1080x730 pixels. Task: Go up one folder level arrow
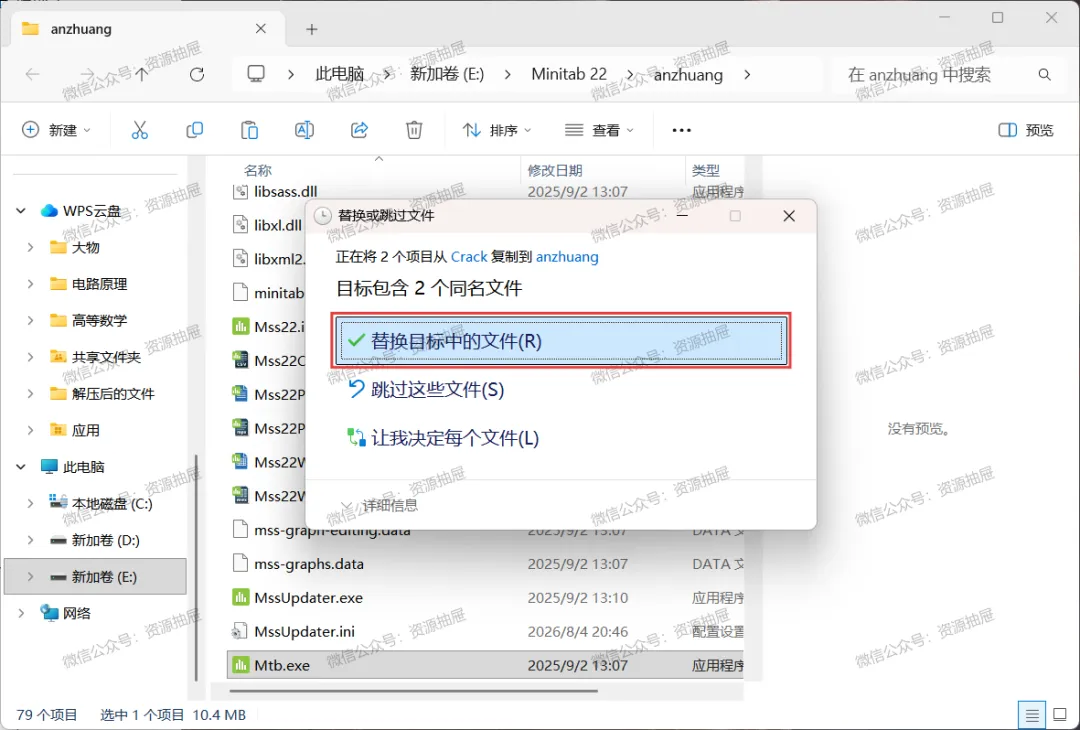(142, 74)
